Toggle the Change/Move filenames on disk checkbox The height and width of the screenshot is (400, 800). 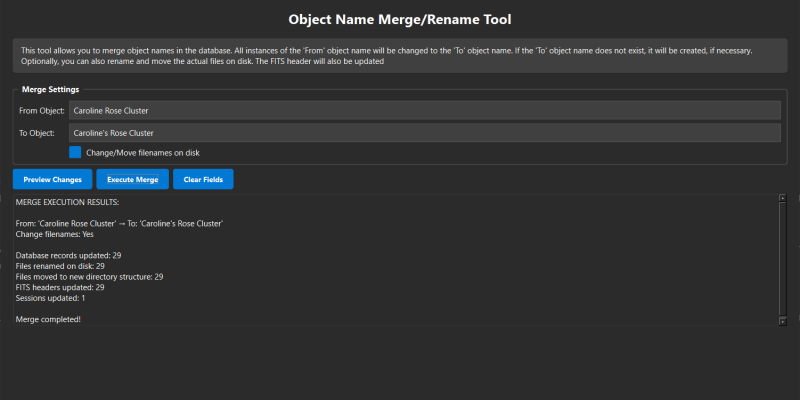click(x=75, y=152)
